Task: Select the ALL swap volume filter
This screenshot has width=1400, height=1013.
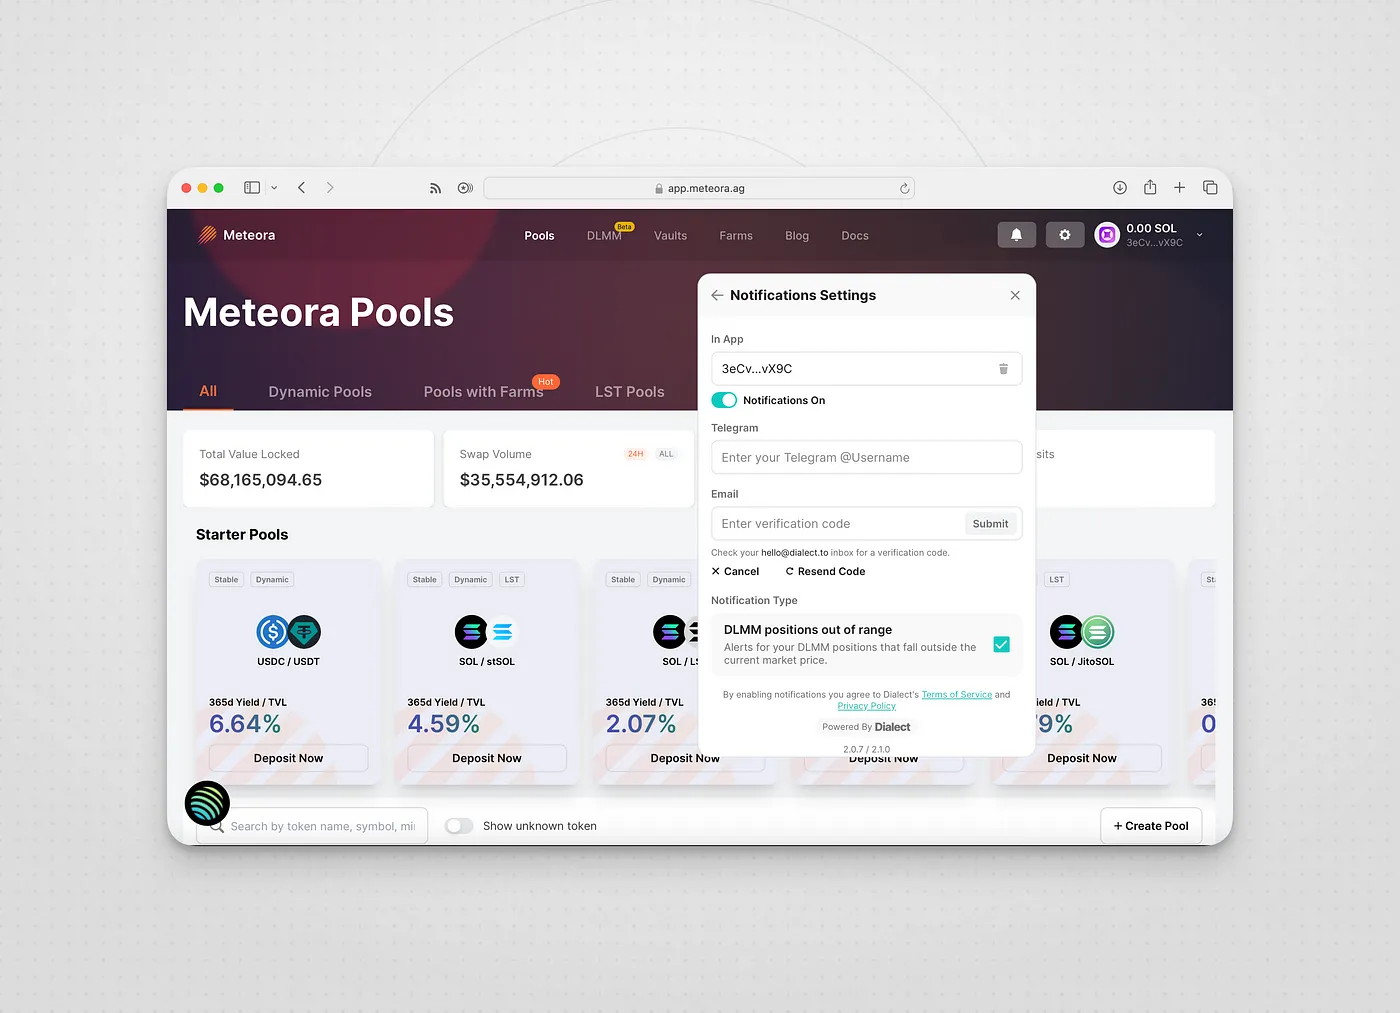Action: pos(666,454)
